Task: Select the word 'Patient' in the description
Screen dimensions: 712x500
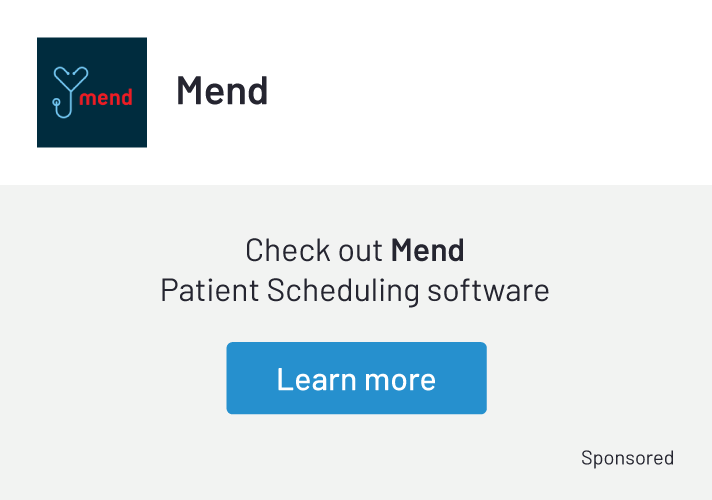Action: click(209, 291)
